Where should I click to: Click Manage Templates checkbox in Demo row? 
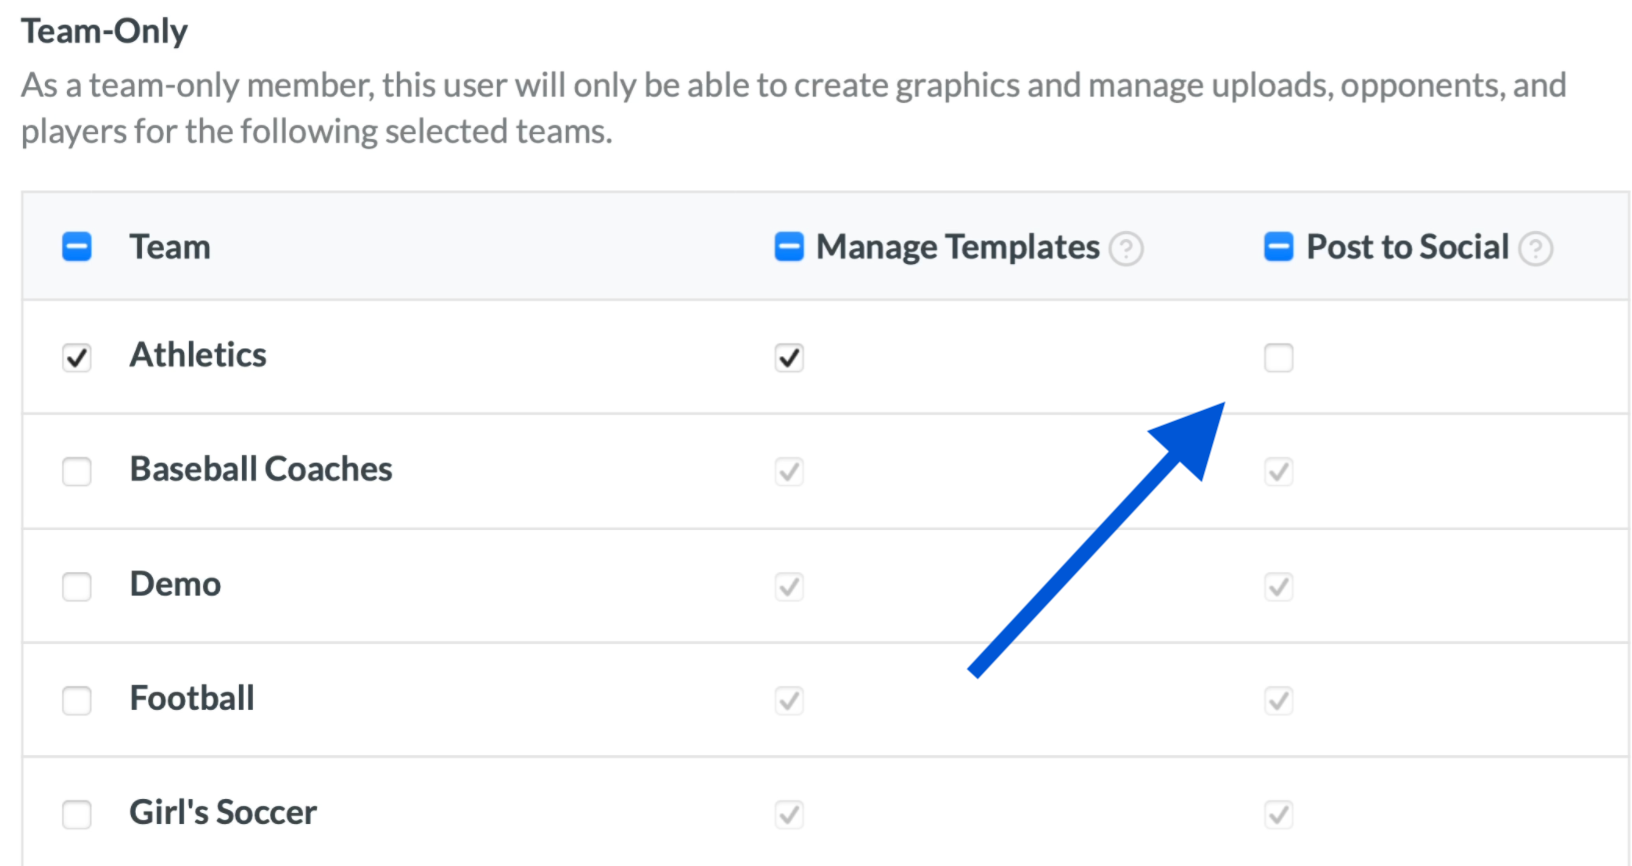789,586
